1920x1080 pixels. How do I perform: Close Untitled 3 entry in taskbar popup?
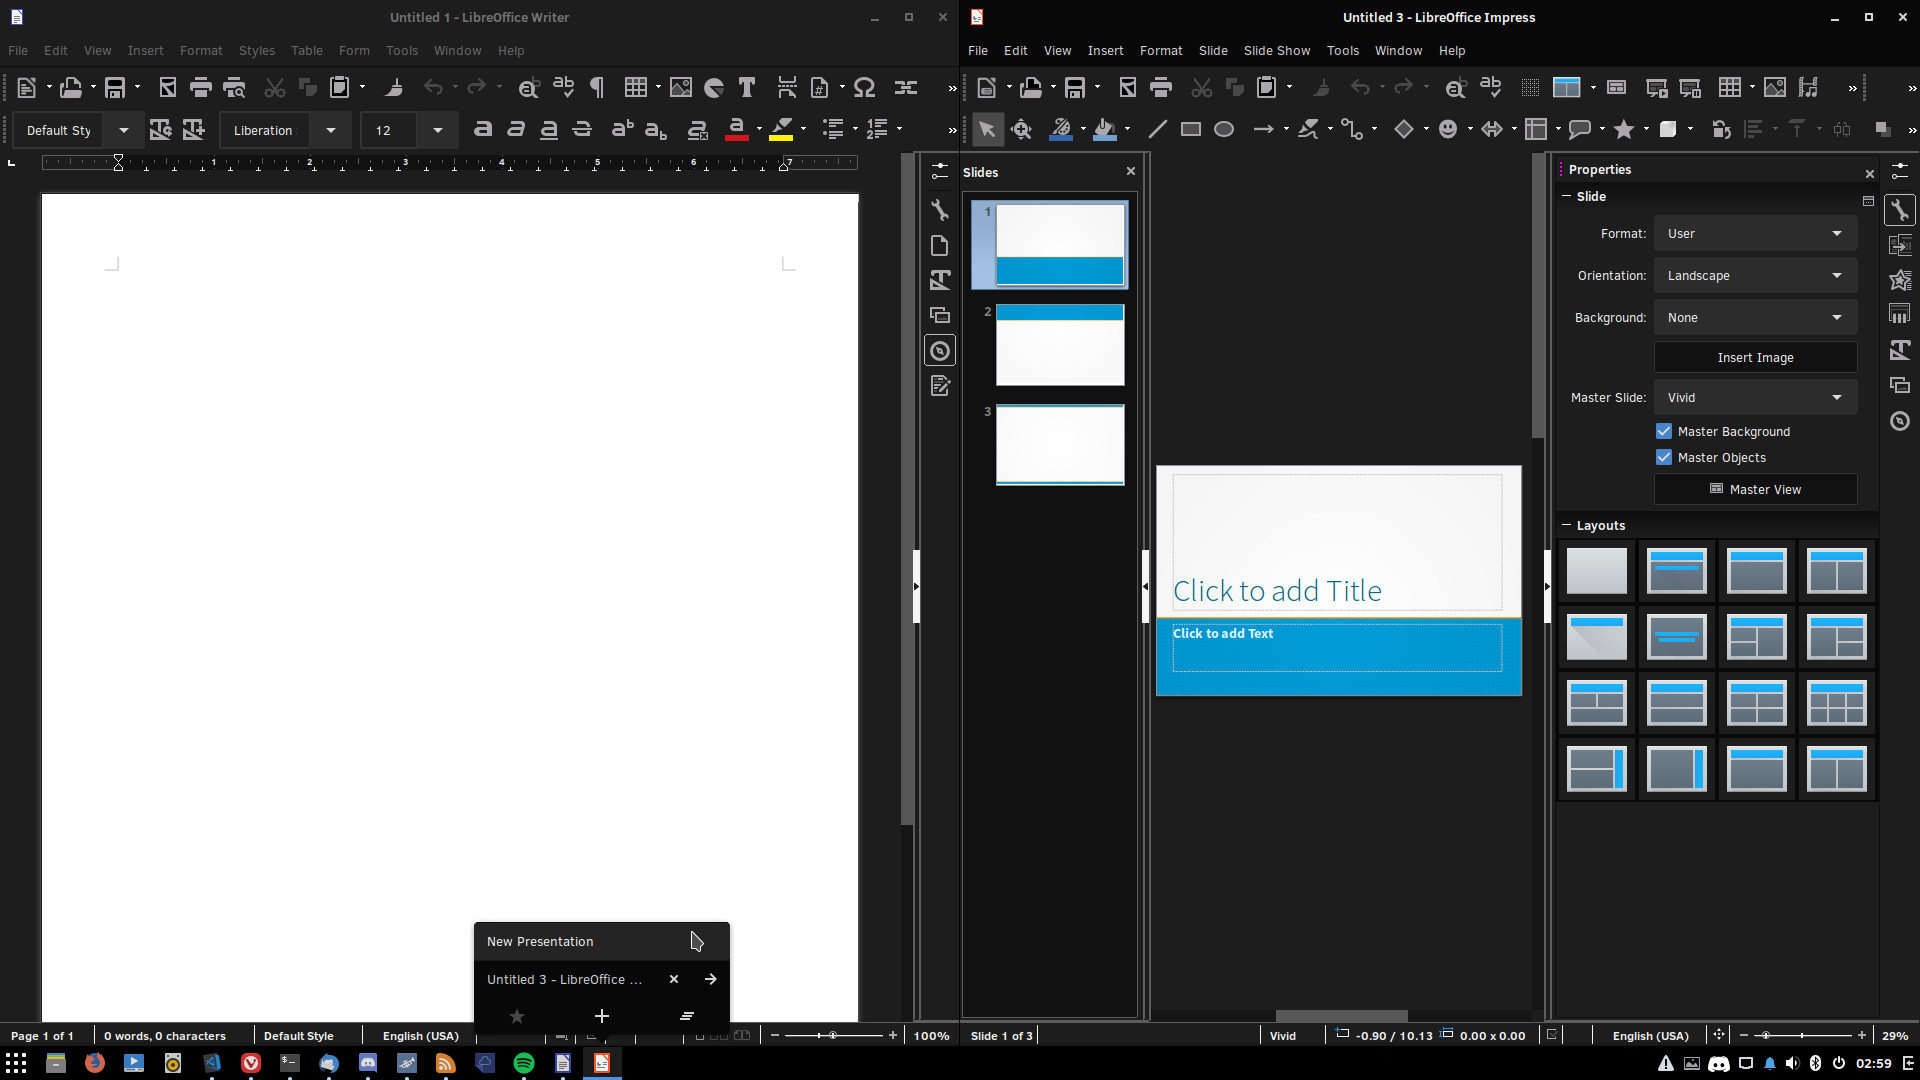[x=674, y=979]
